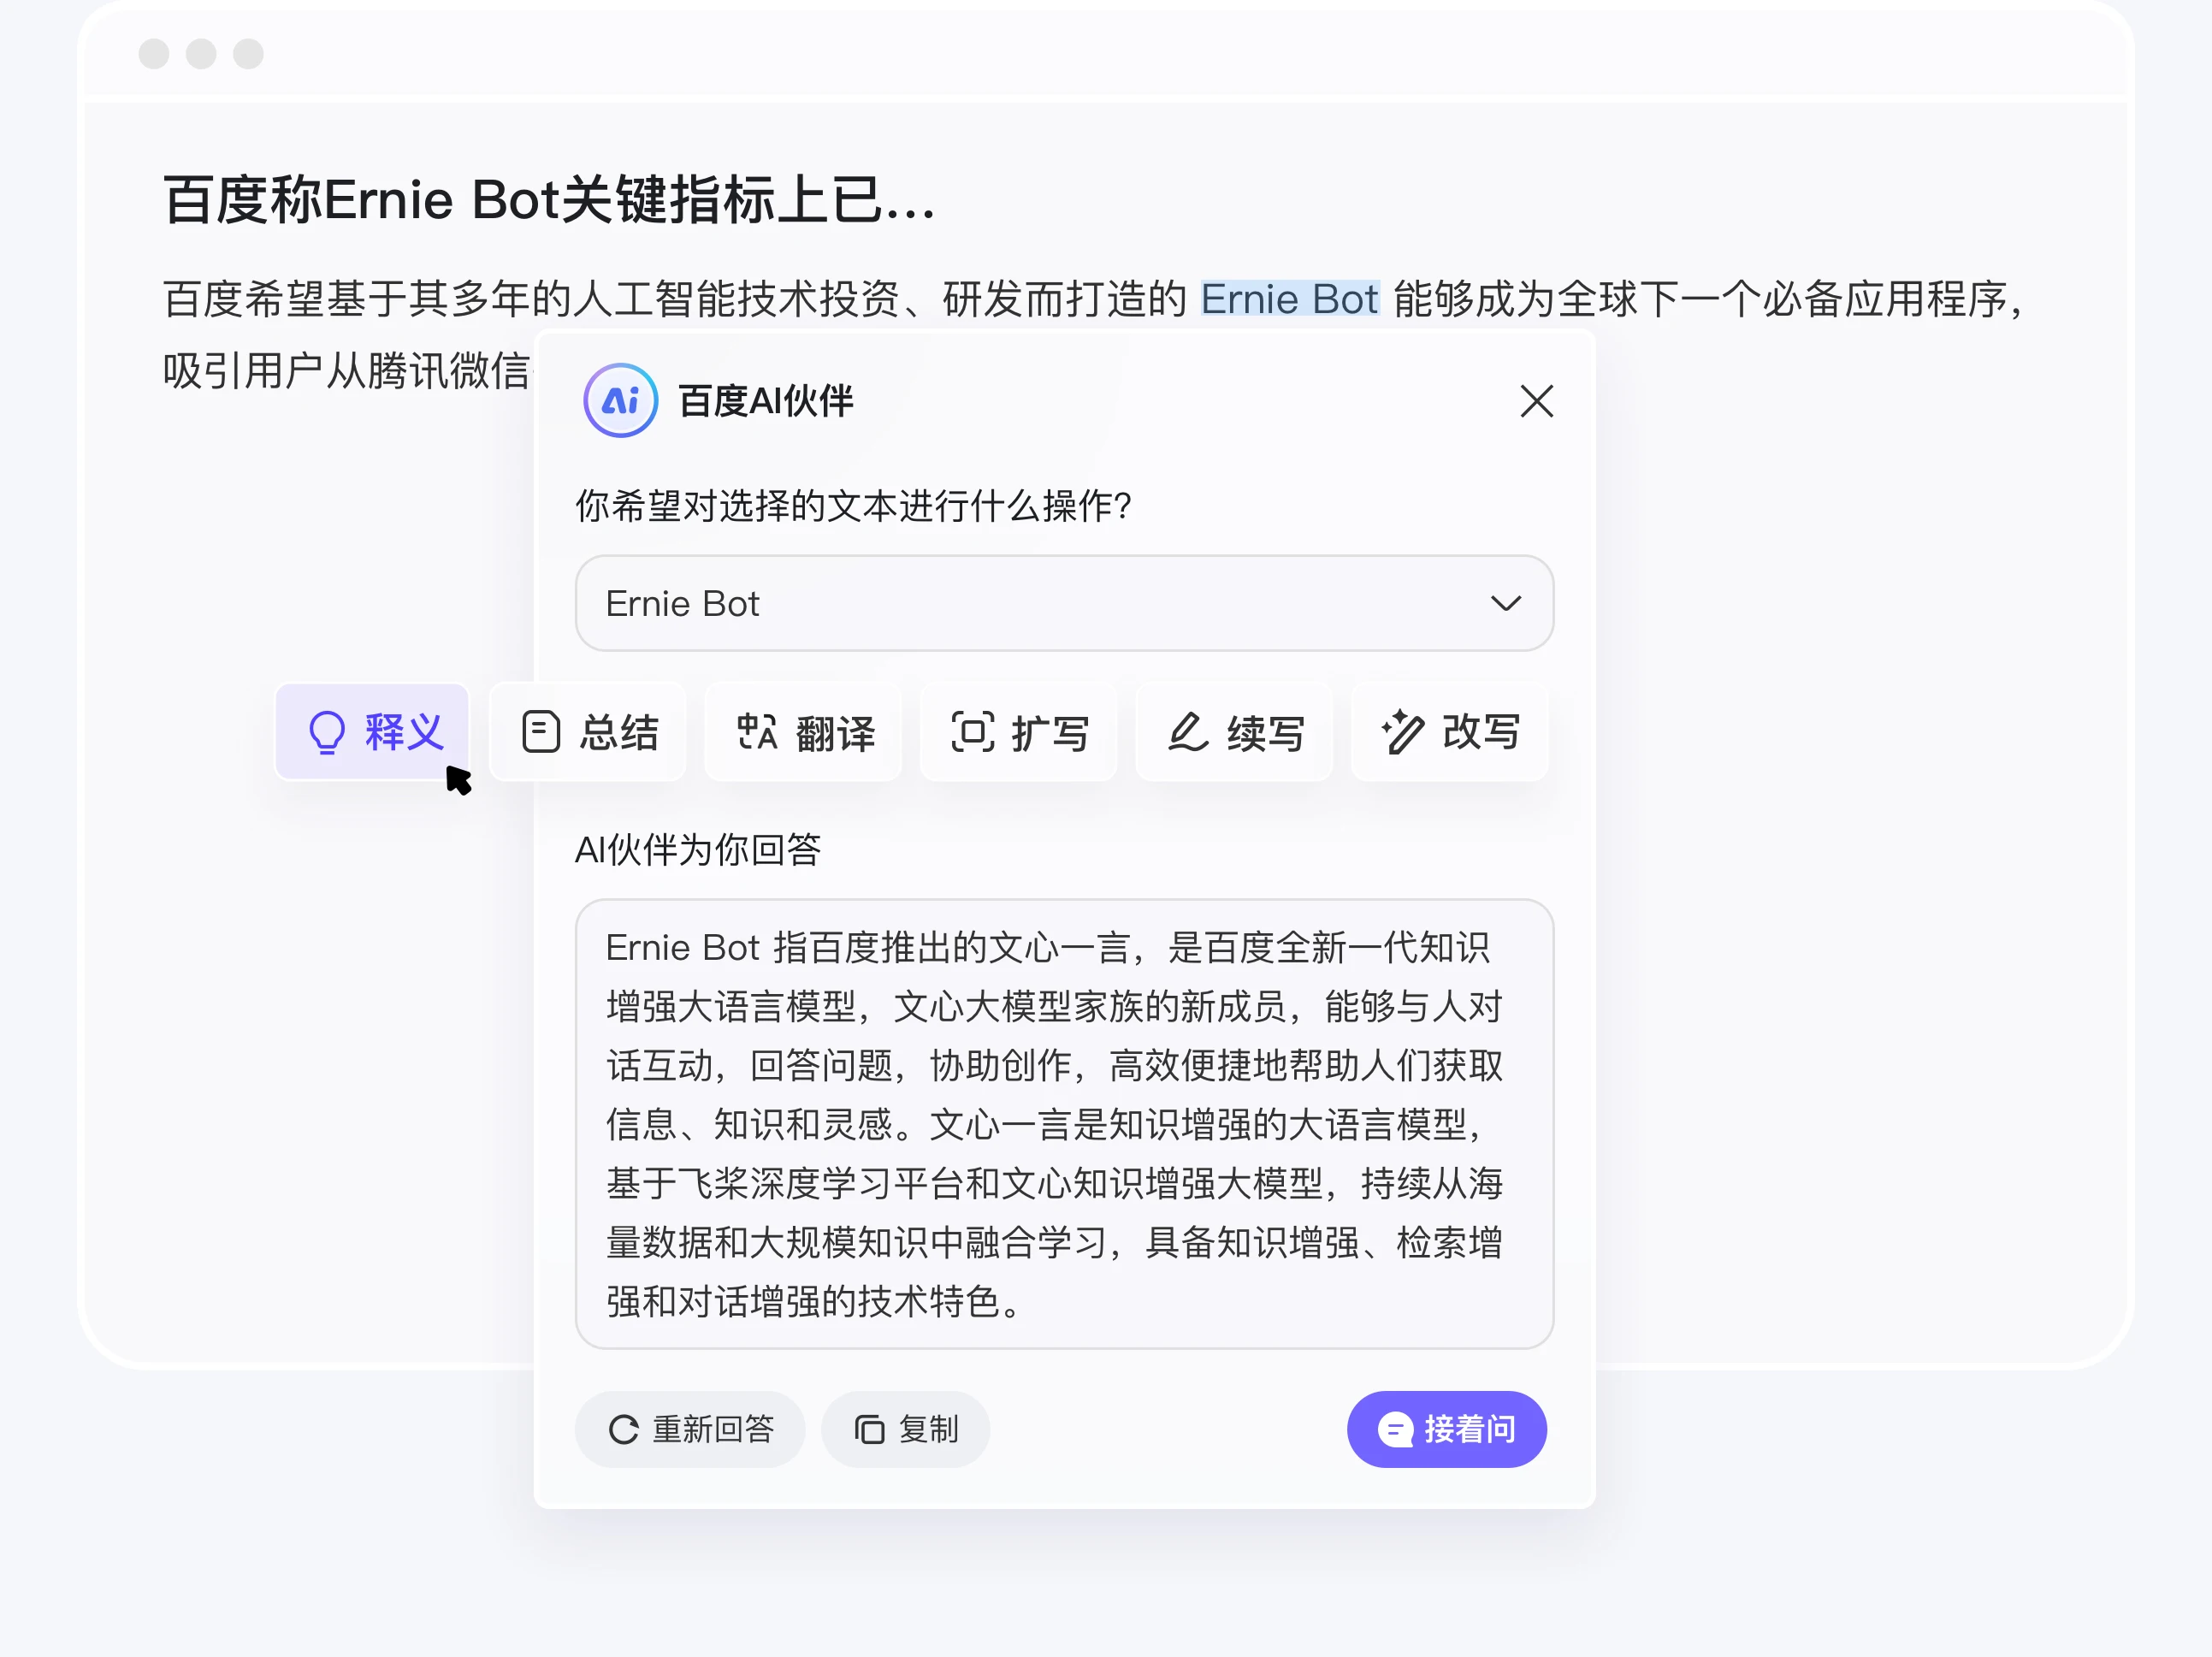This screenshot has width=2212, height=1657.
Task: Click the copy icon on 复制 button
Action: pyautogui.click(x=868, y=1429)
